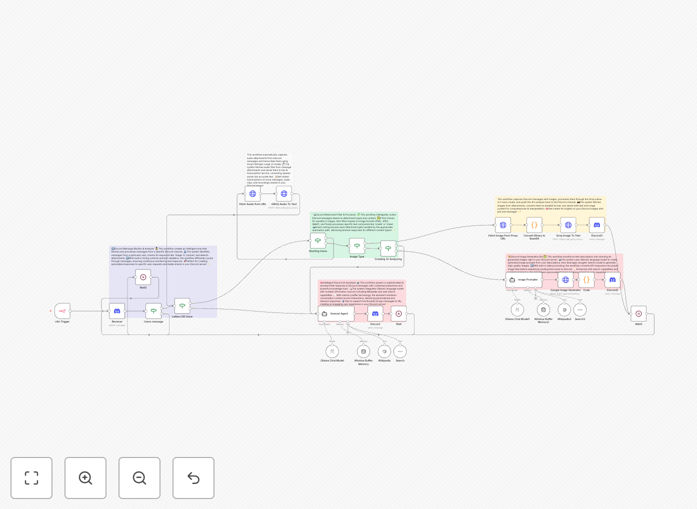Click the white note above Fetch Audio node
The height and width of the screenshot is (509, 697).
(x=268, y=170)
